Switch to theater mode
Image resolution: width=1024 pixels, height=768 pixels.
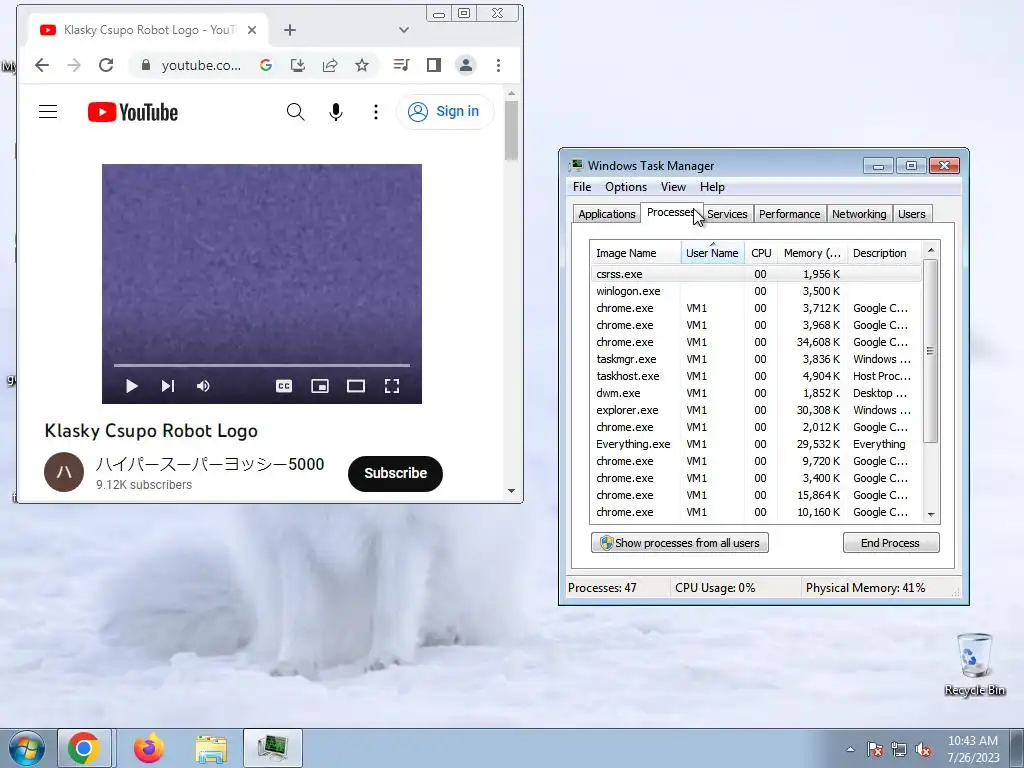(x=356, y=386)
